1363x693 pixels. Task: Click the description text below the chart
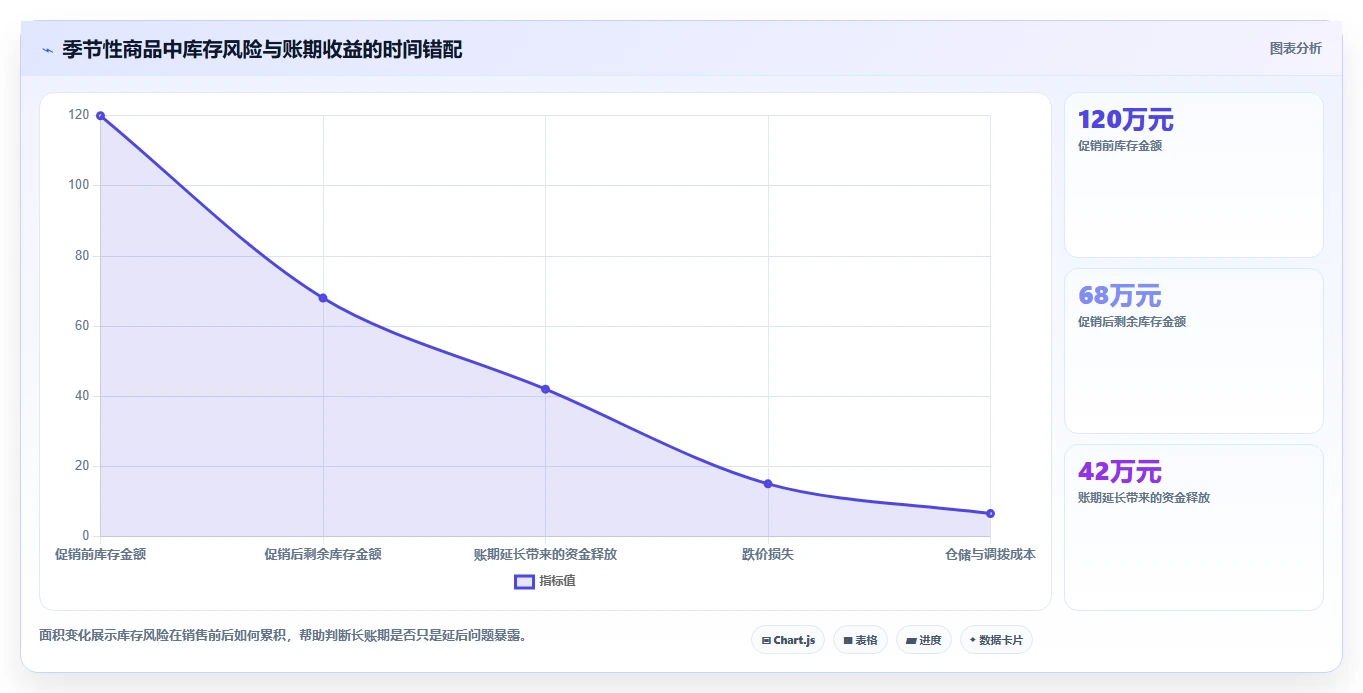(283, 635)
